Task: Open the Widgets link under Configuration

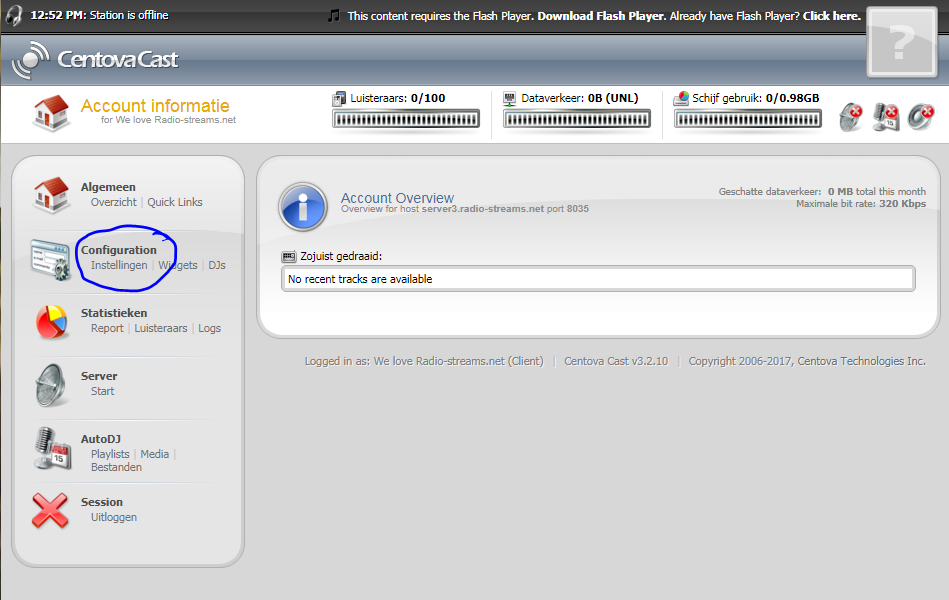Action: point(178,265)
